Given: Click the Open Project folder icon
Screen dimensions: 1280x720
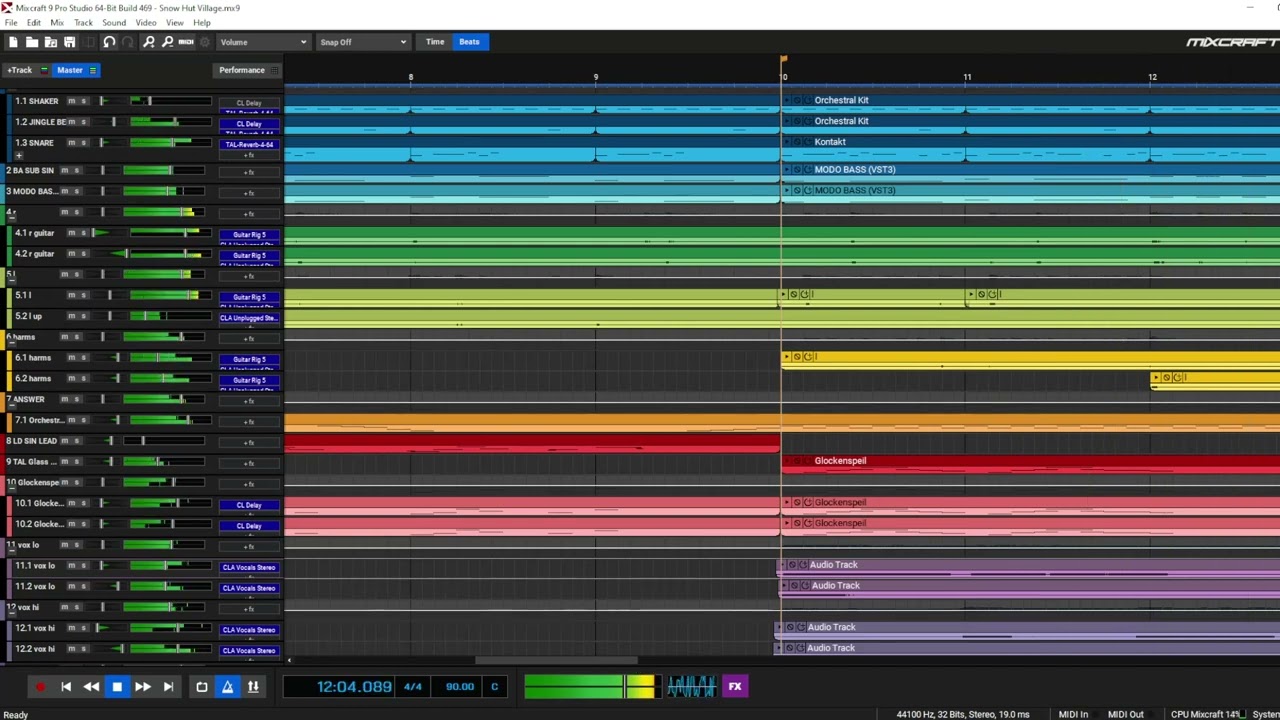Looking at the screenshot, I should click(x=32, y=42).
